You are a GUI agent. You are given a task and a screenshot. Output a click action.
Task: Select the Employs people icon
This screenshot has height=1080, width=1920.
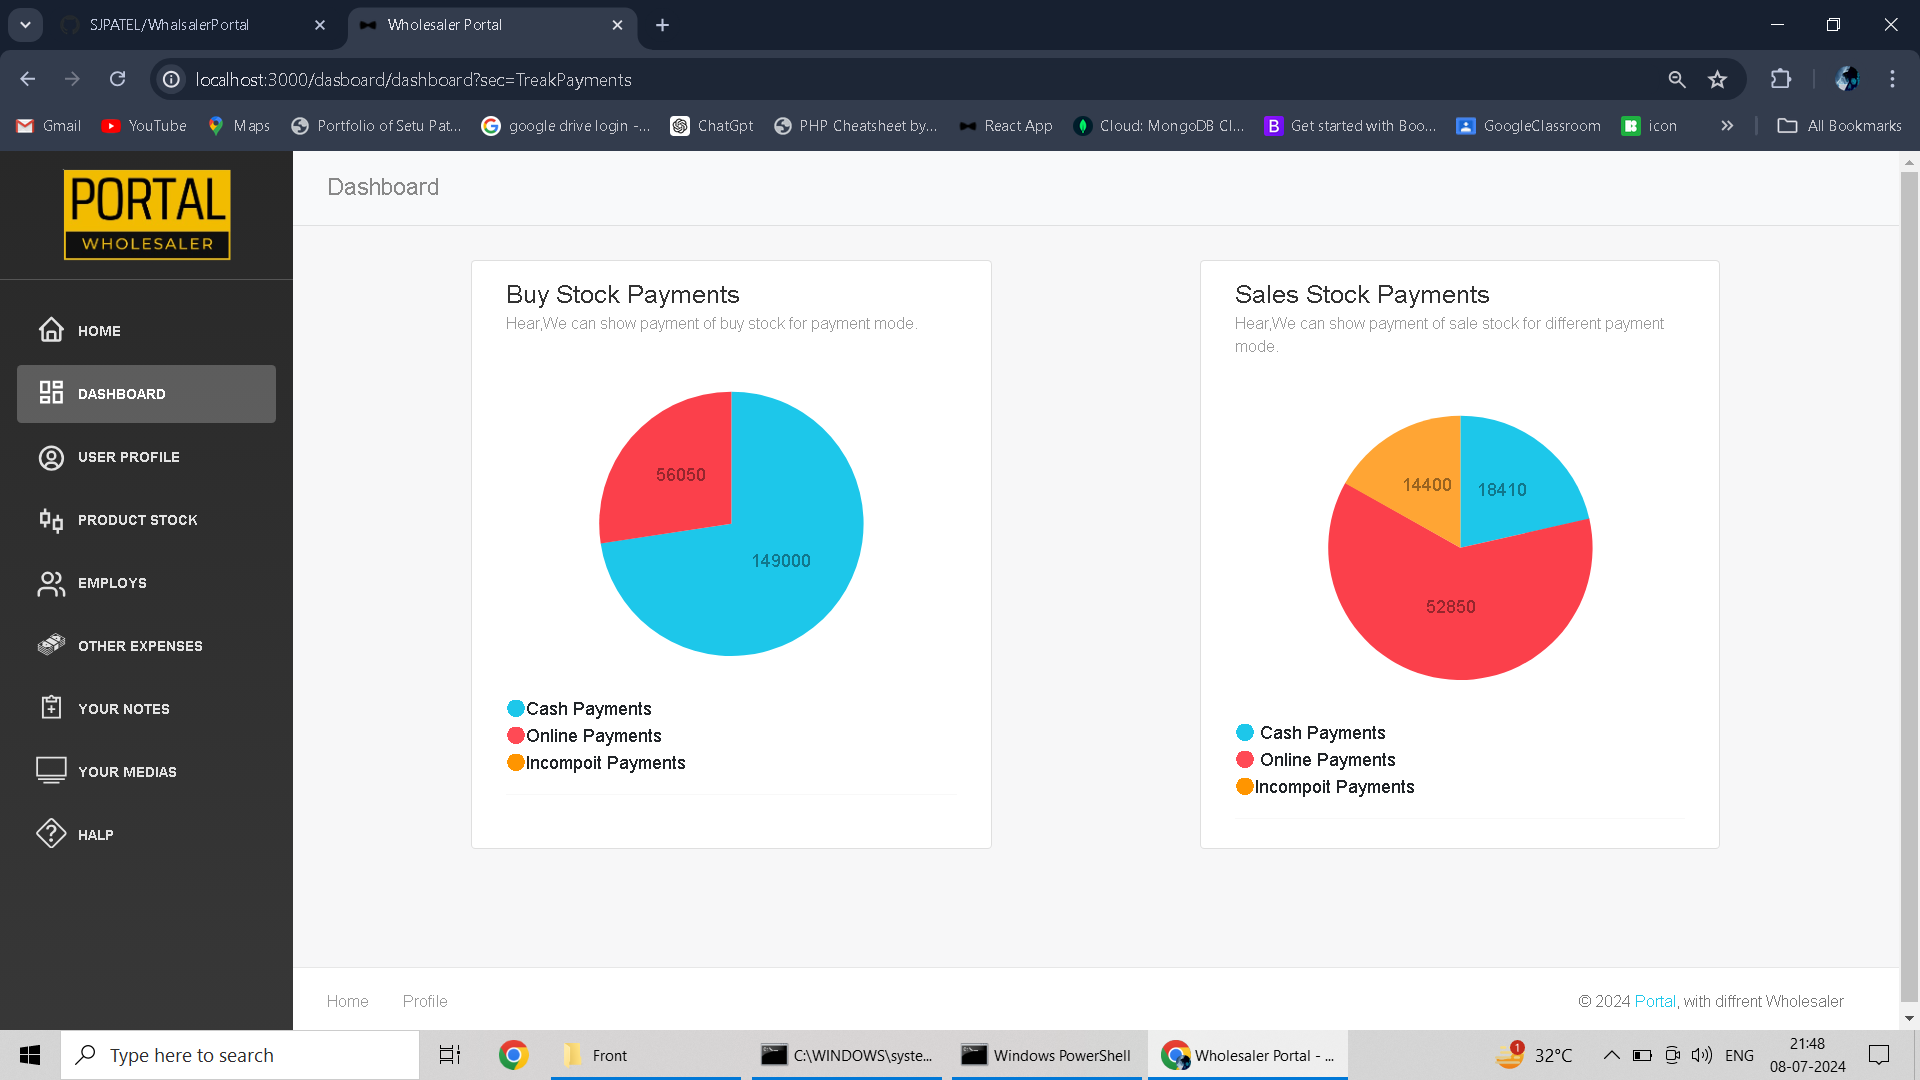click(51, 583)
